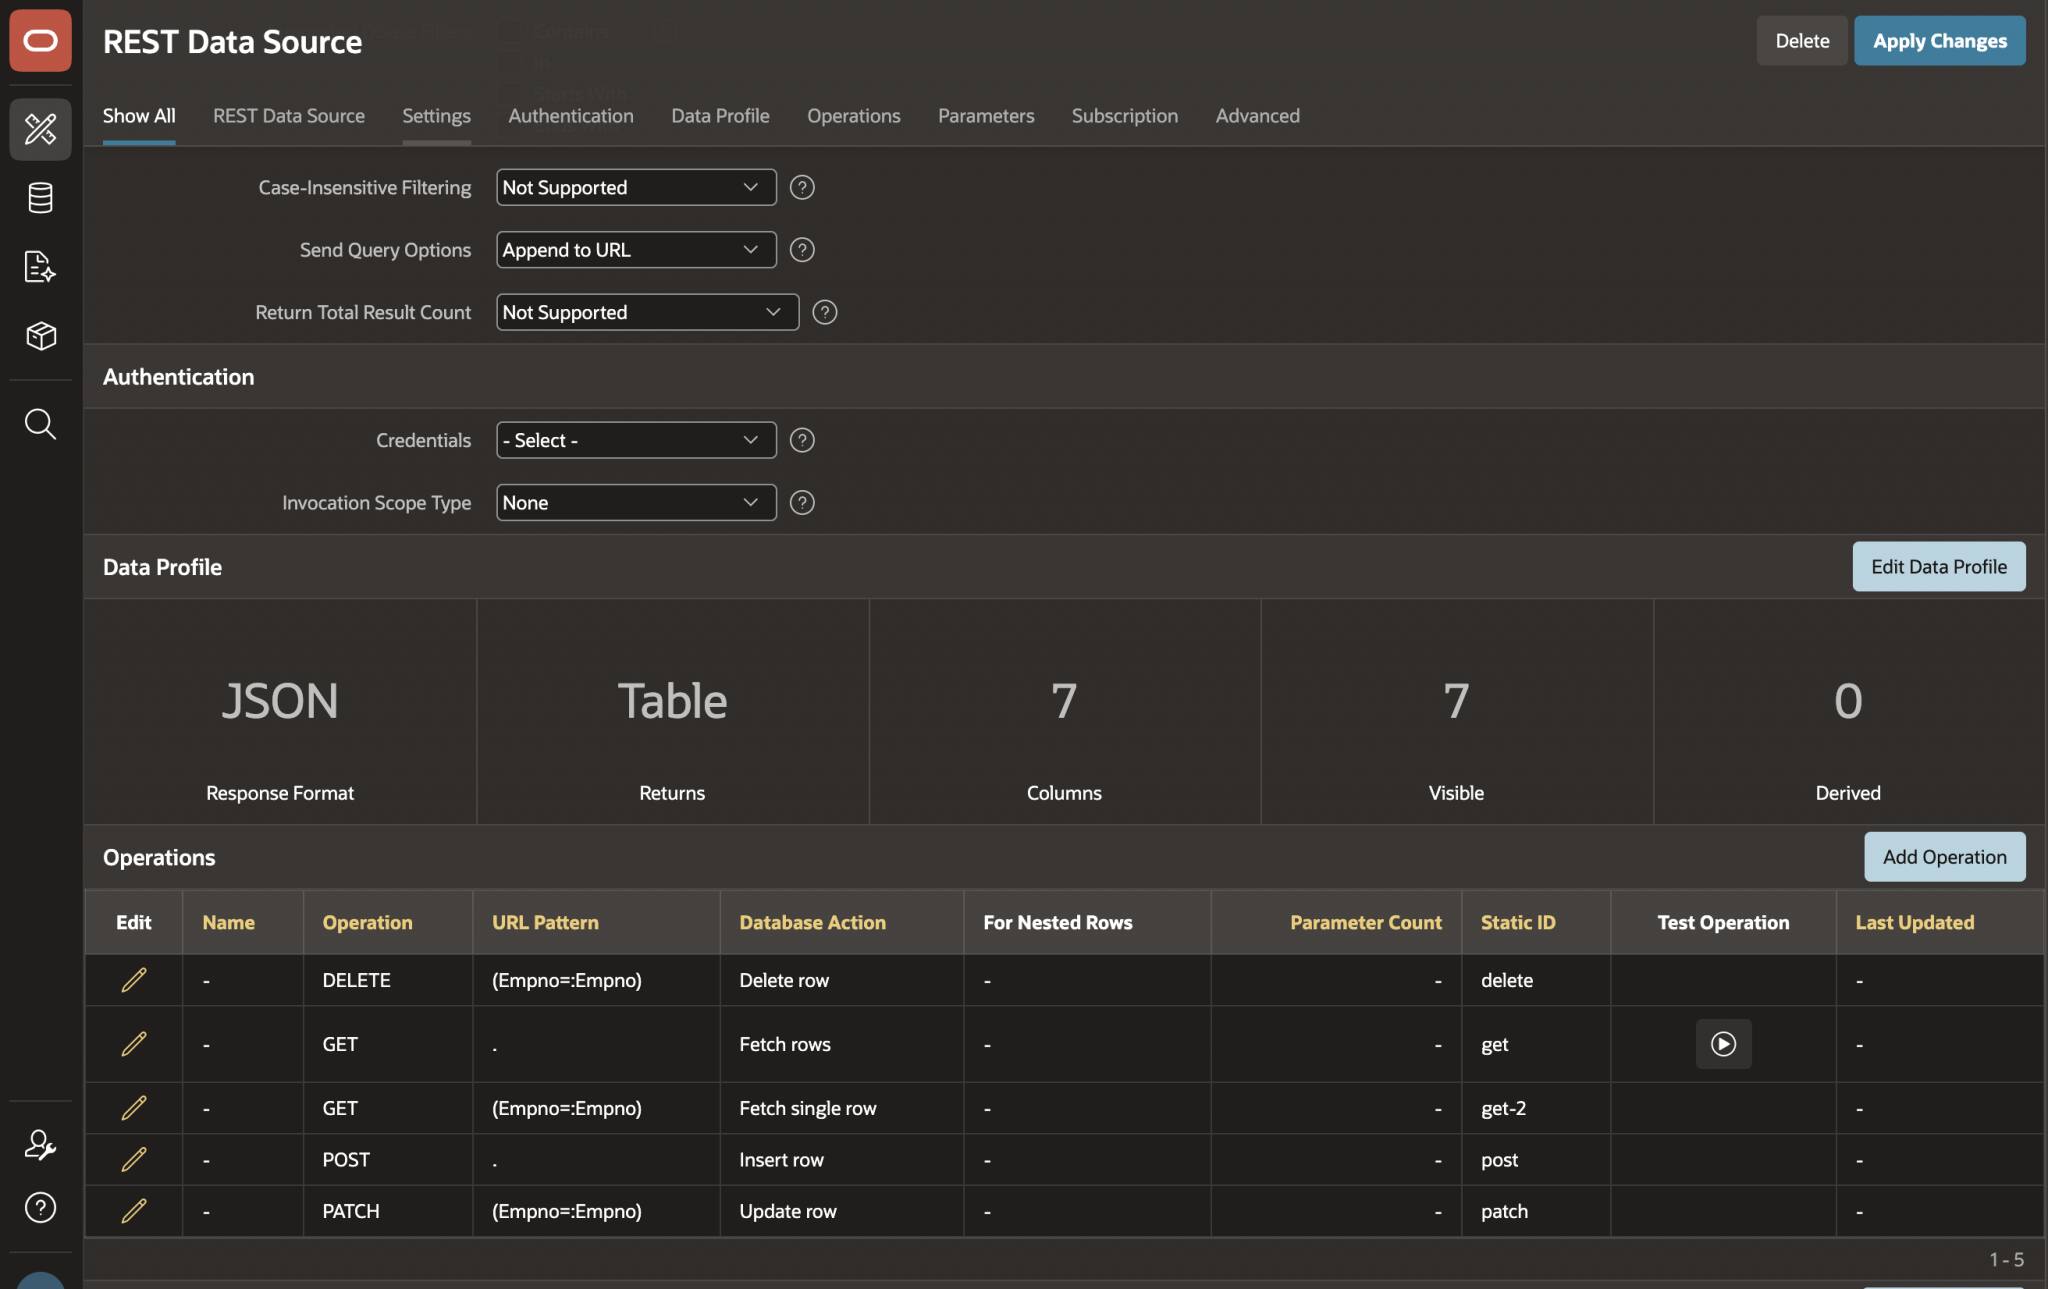Edit the Fetch rows GET operation
Image resolution: width=2048 pixels, height=1289 pixels.
pos(134,1044)
